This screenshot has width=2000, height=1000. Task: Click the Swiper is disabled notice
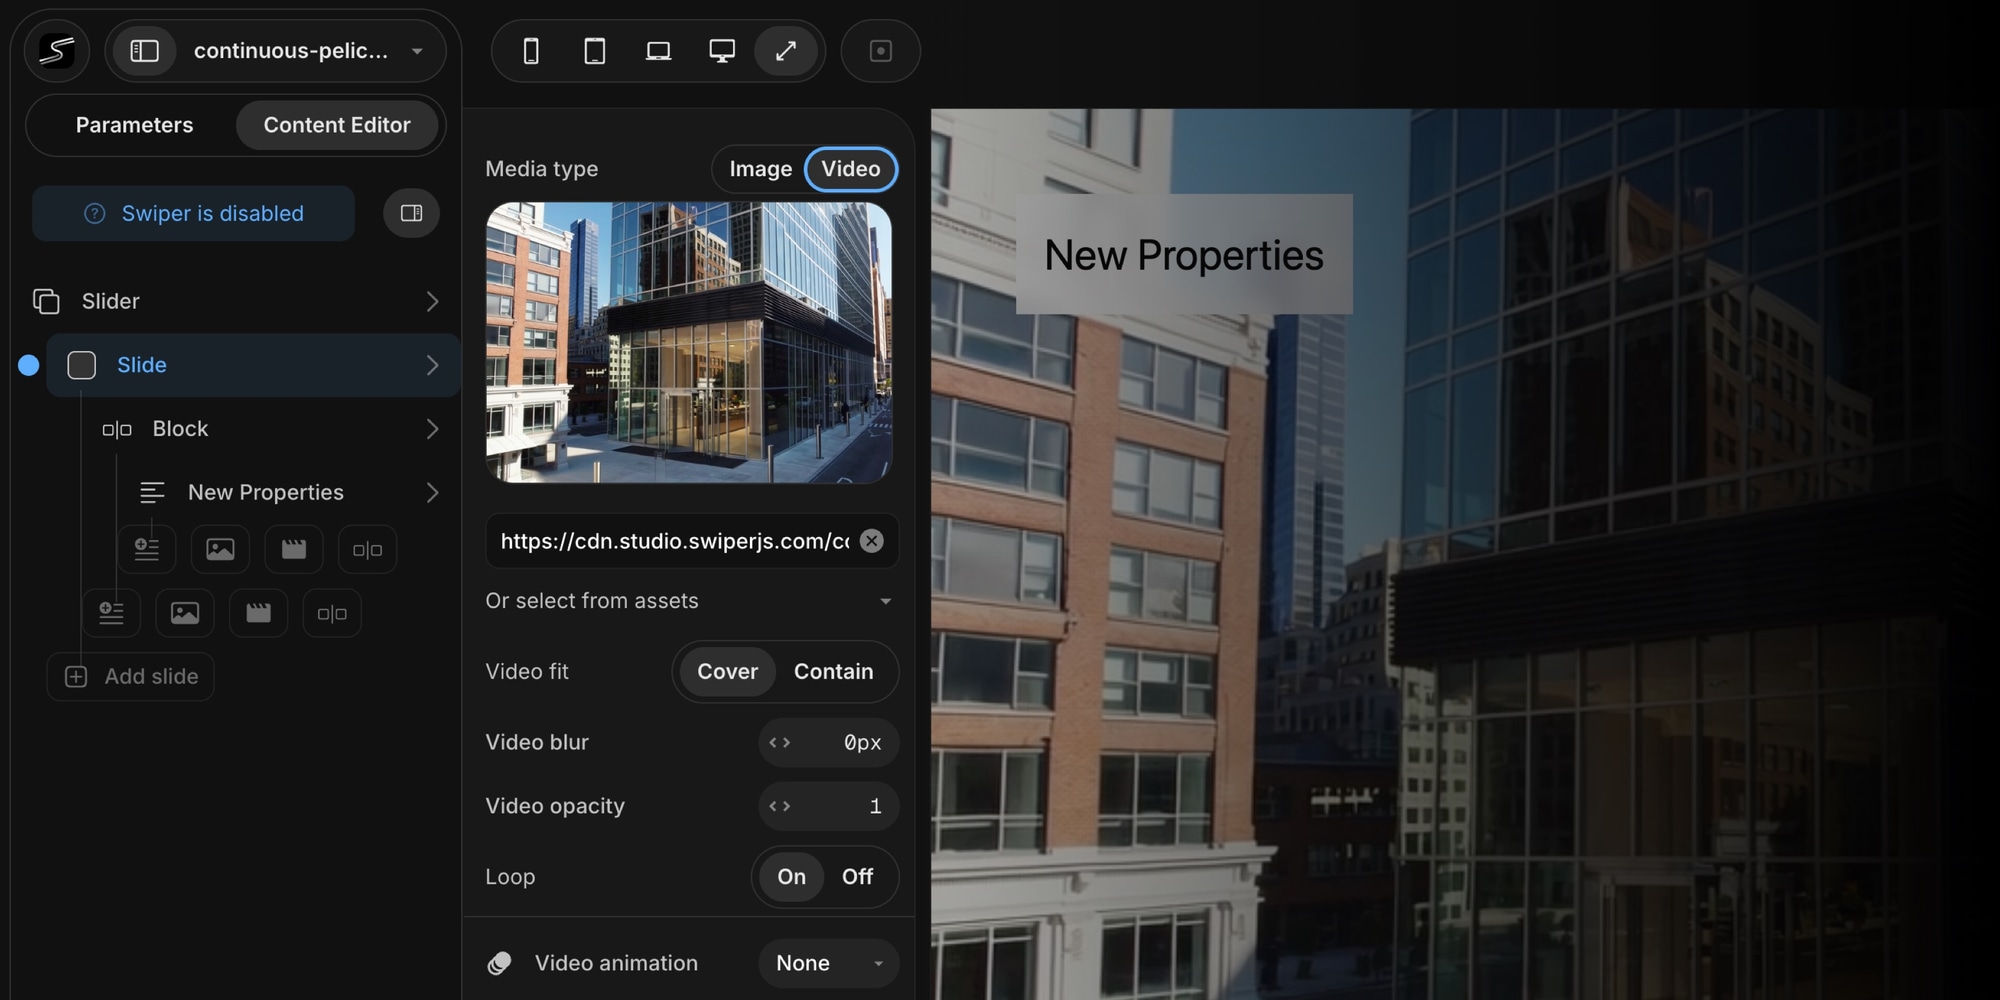pos(194,213)
